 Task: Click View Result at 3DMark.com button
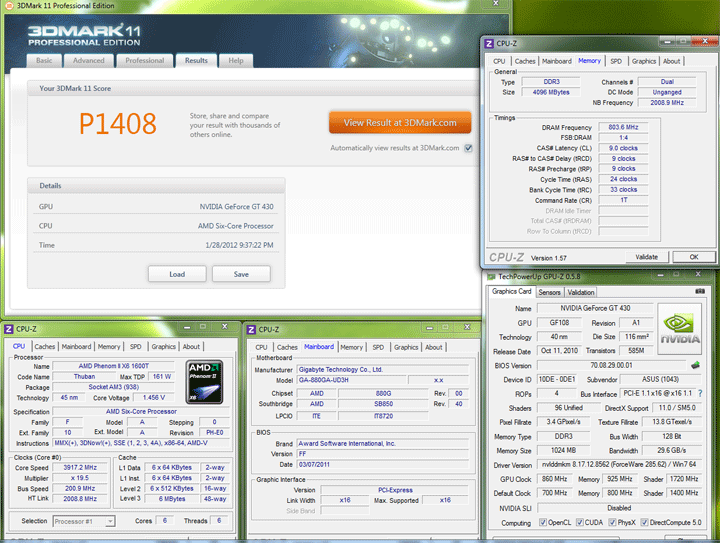point(400,123)
